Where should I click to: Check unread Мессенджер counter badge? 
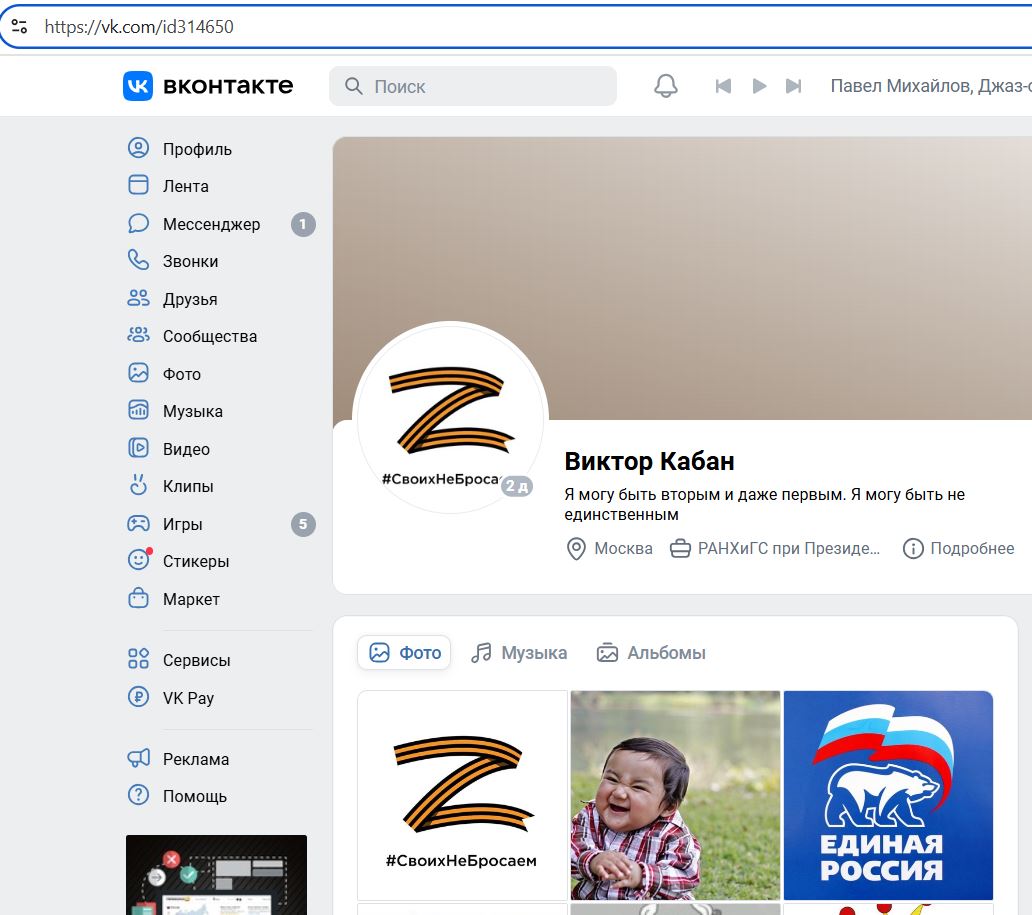[303, 224]
